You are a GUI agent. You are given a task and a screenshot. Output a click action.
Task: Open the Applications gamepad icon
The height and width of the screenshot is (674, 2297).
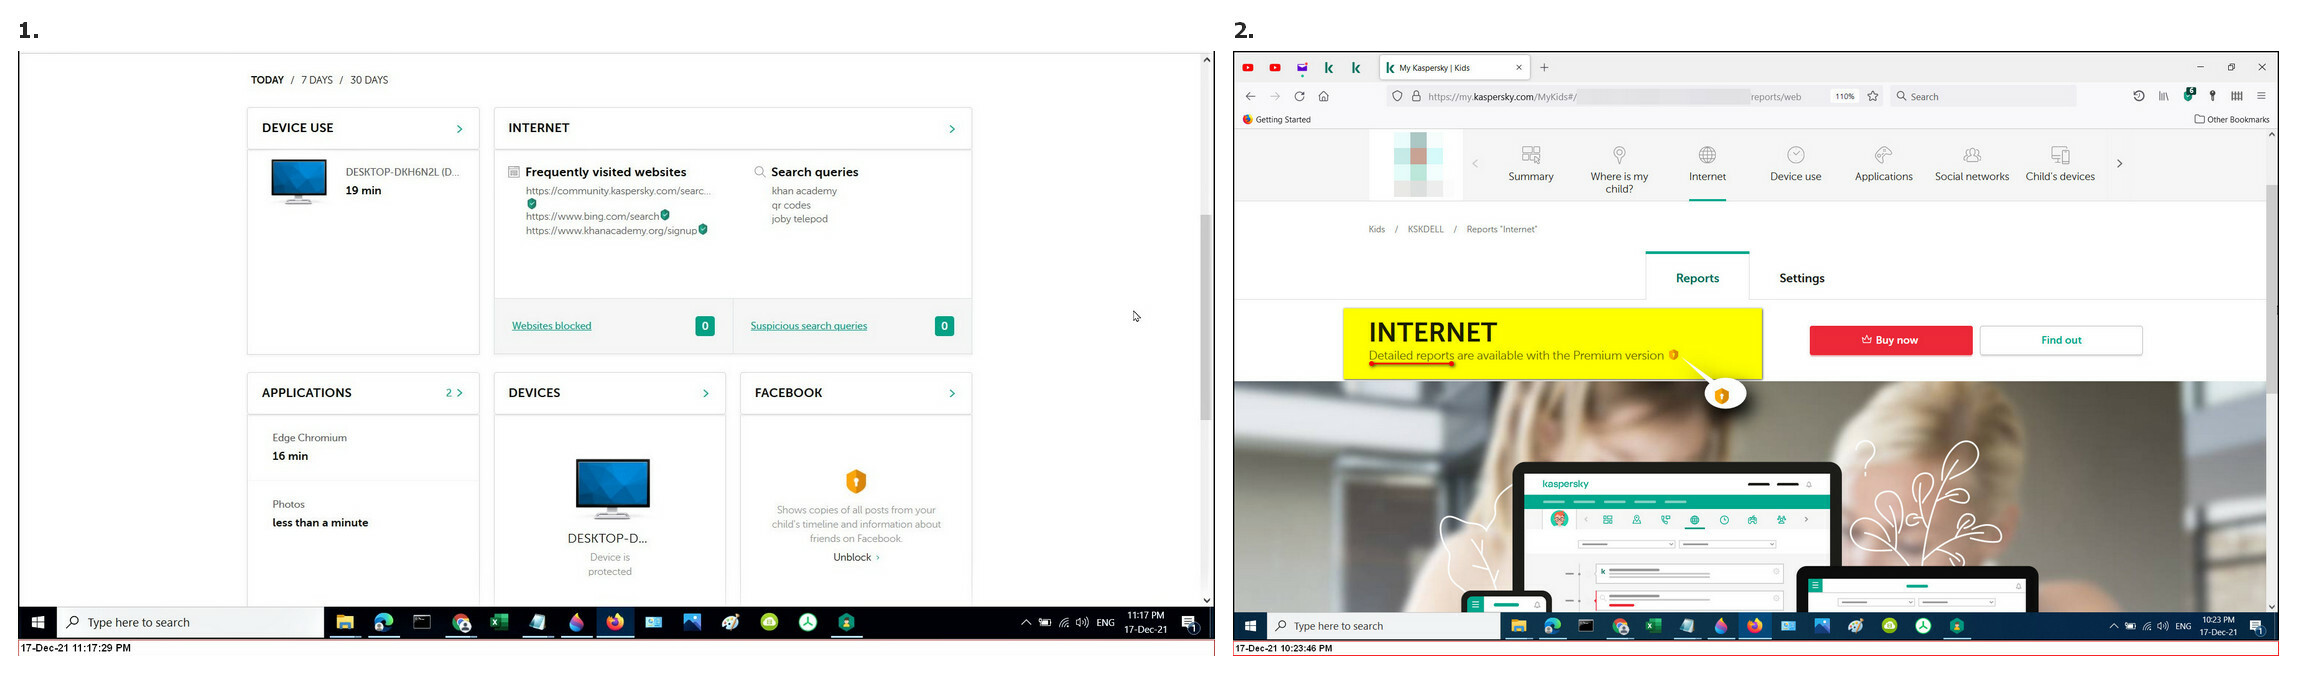point(1883,155)
